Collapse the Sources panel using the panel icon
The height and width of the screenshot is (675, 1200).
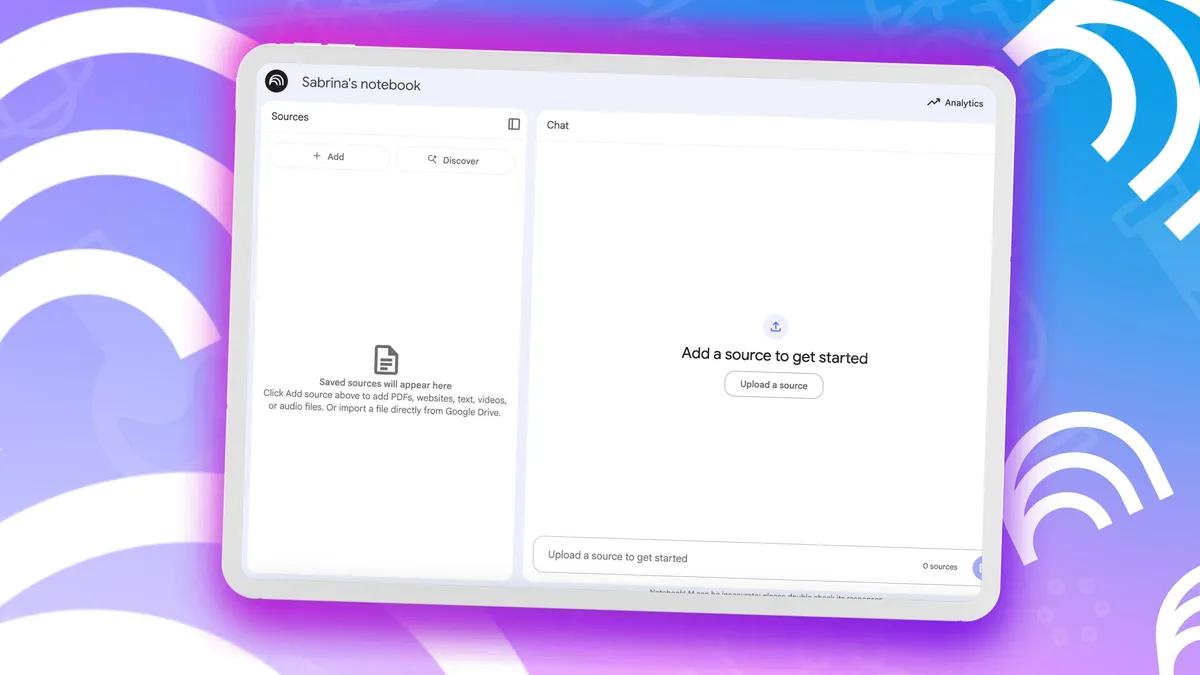point(514,124)
